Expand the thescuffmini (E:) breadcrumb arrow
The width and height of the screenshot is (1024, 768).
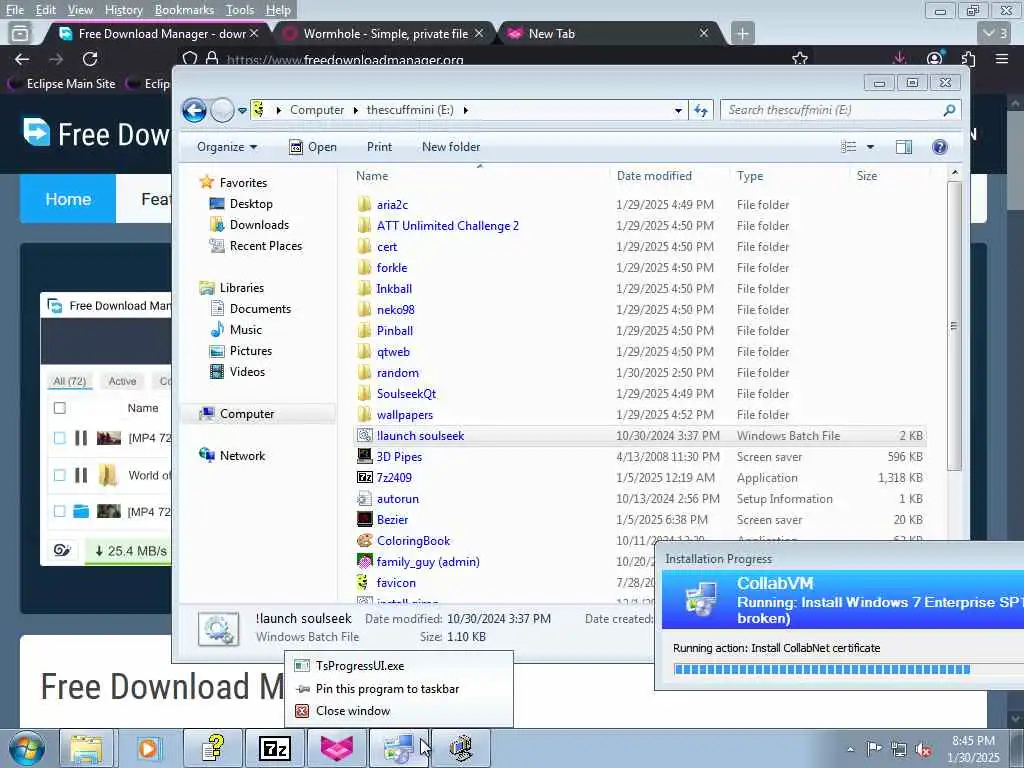click(x=465, y=110)
